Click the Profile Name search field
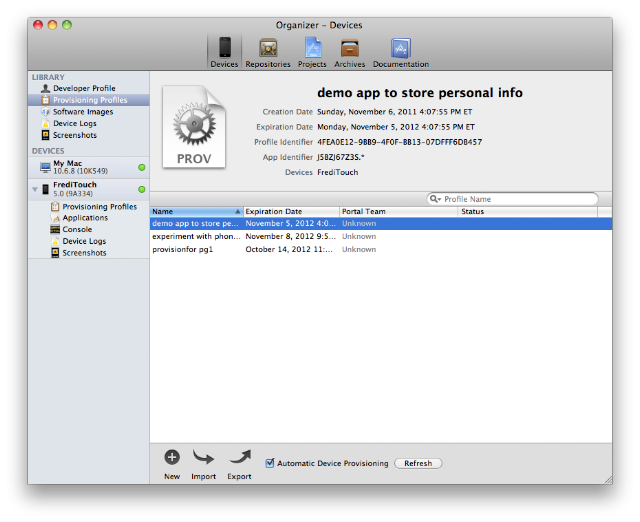The height and width of the screenshot is (522, 640). [513, 199]
